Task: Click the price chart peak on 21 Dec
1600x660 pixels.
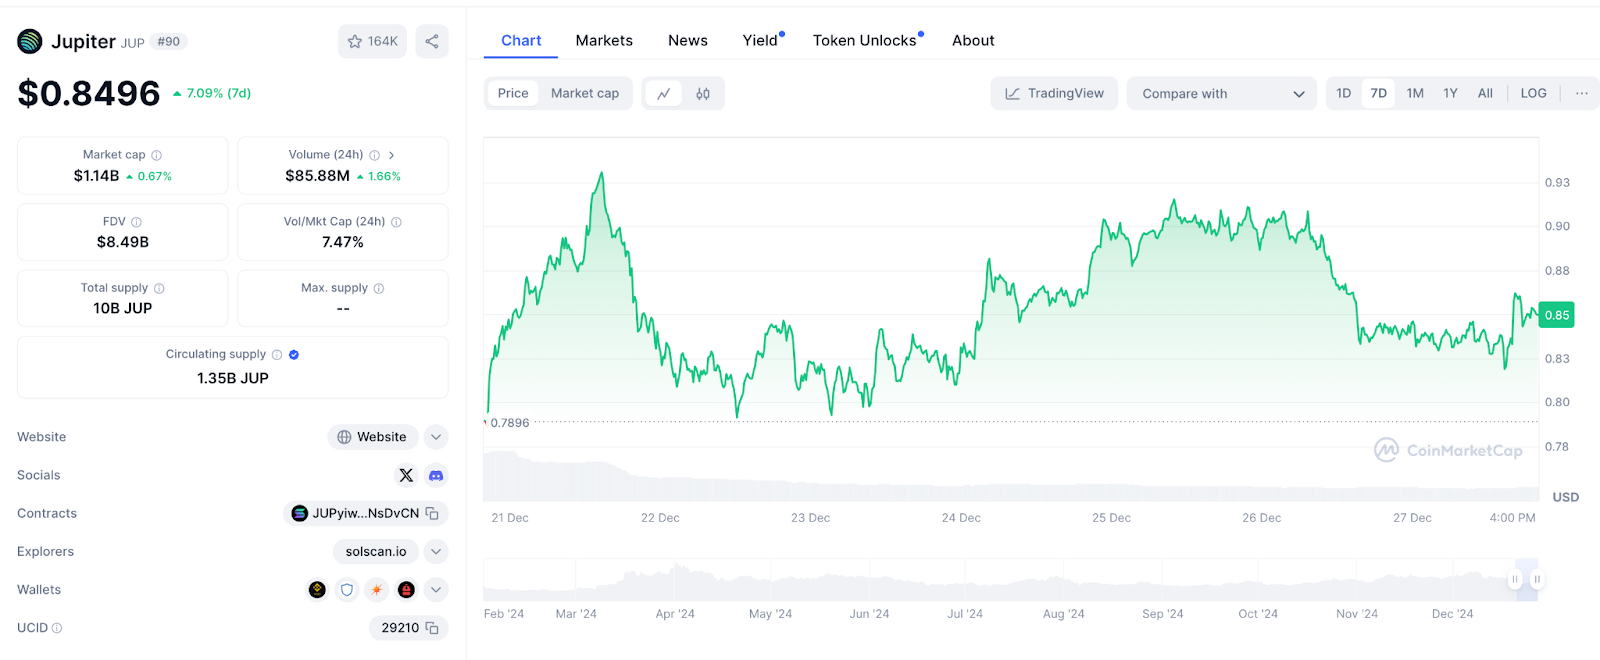Action: pyautogui.click(x=601, y=174)
